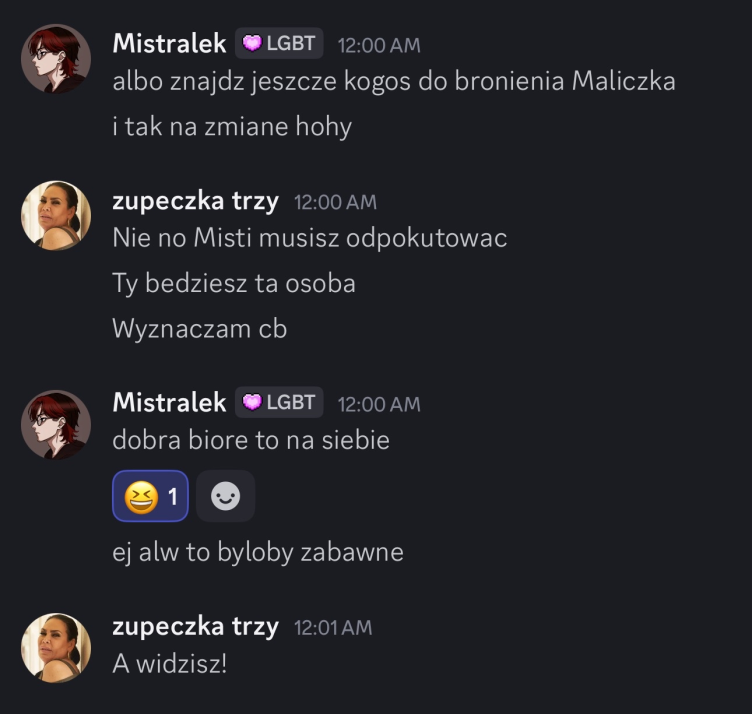
Task: Click Mistralek's avatar beside 'dobra biore to na siebie'
Action: (x=56, y=424)
